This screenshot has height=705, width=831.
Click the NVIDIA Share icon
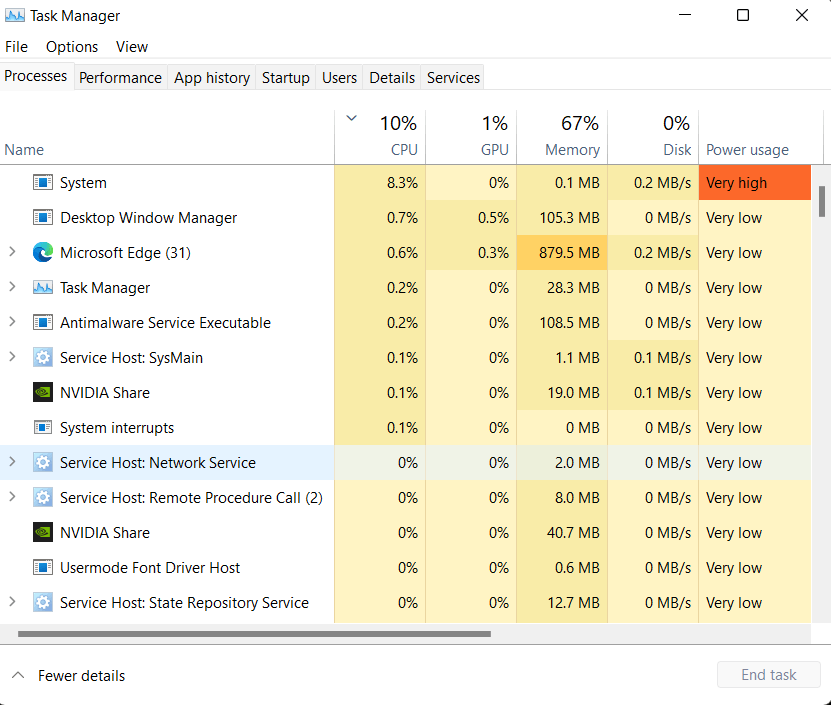click(43, 392)
